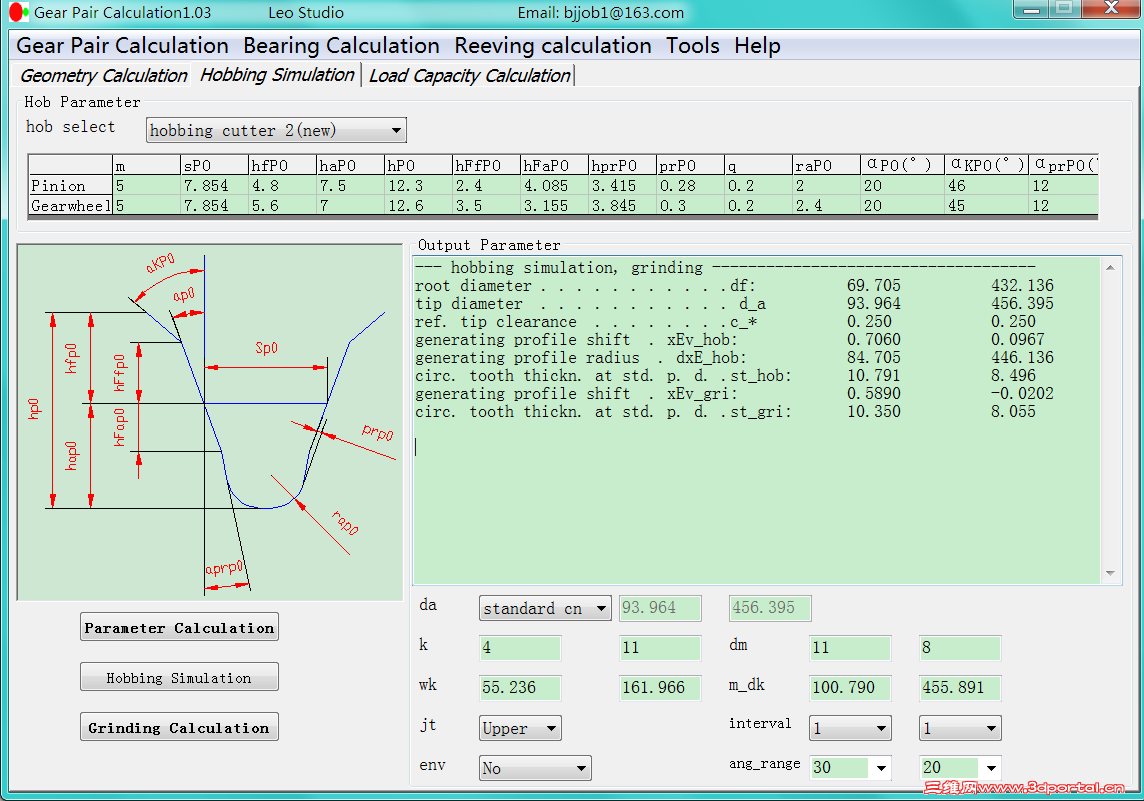Expand the second interval dropdown
Screen dimensions: 1144x801
[991, 728]
